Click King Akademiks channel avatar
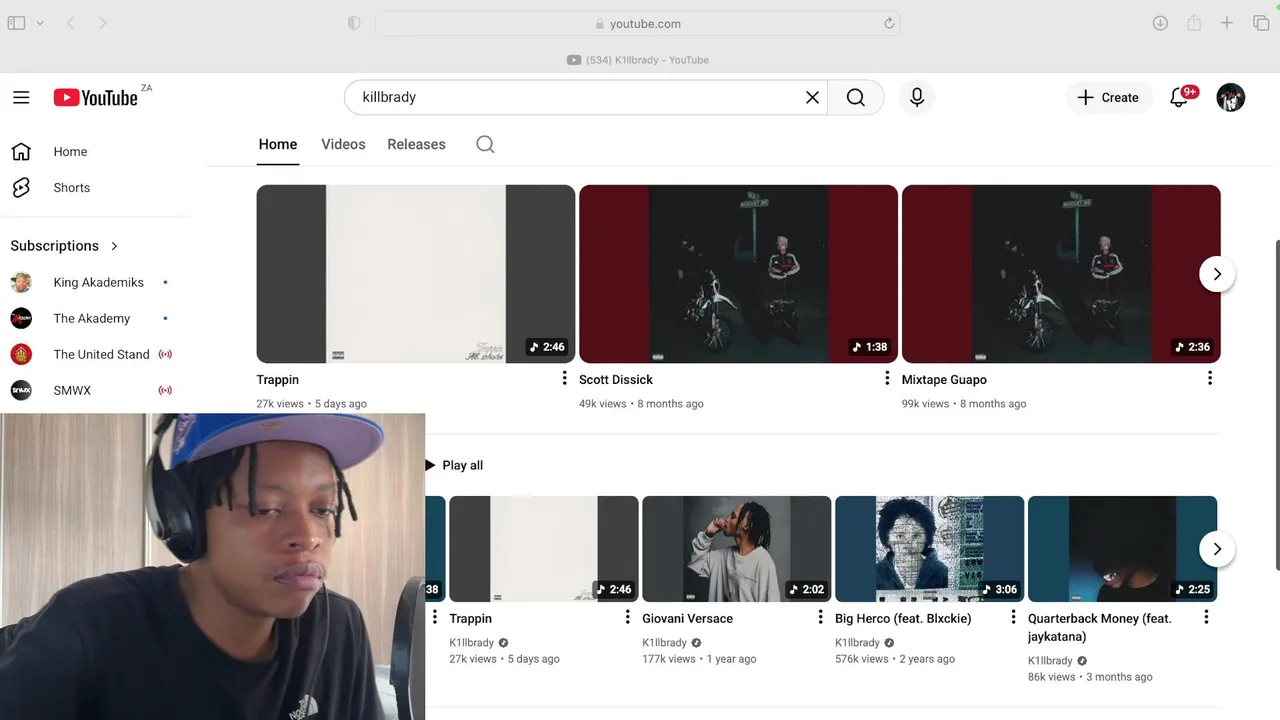 [21, 282]
